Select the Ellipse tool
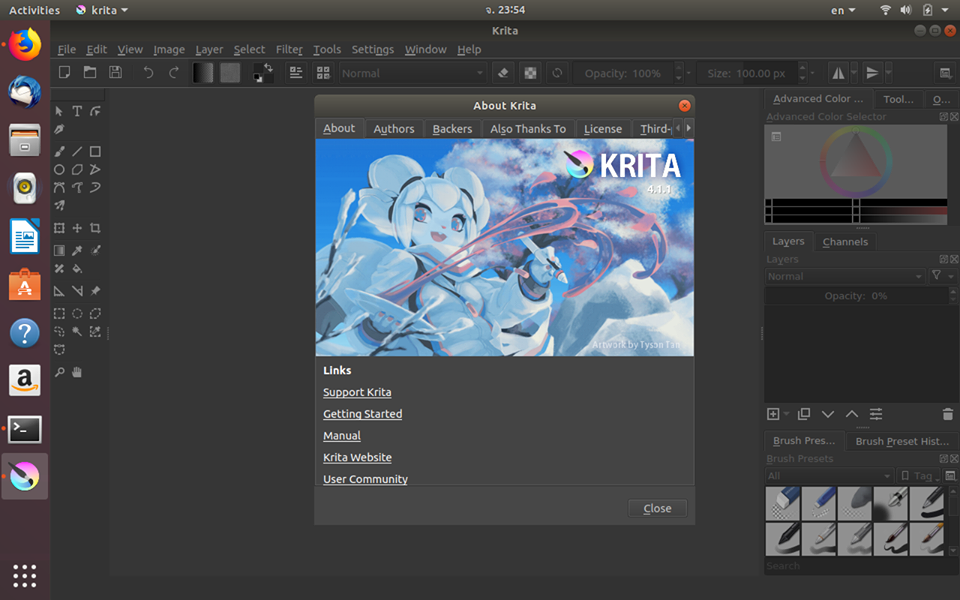The height and width of the screenshot is (600, 960). tap(59, 170)
